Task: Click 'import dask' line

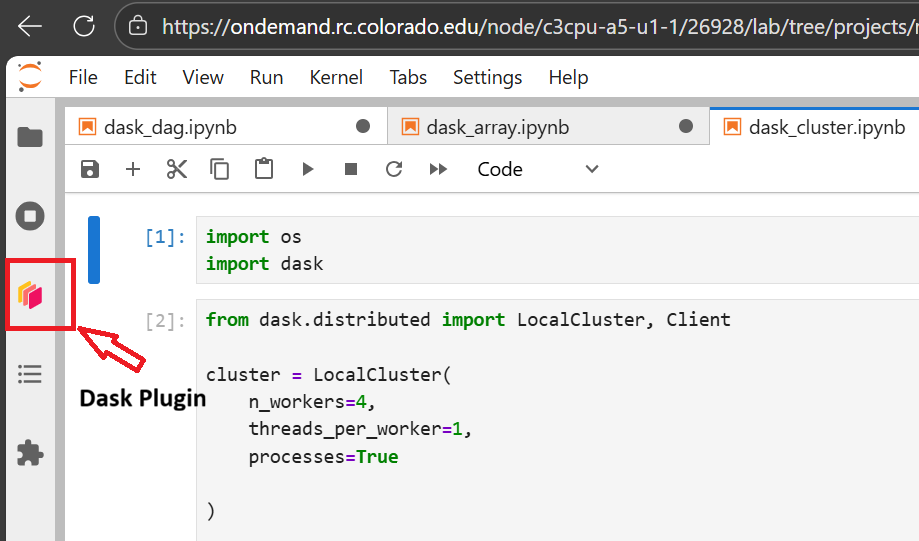Action: 264,264
